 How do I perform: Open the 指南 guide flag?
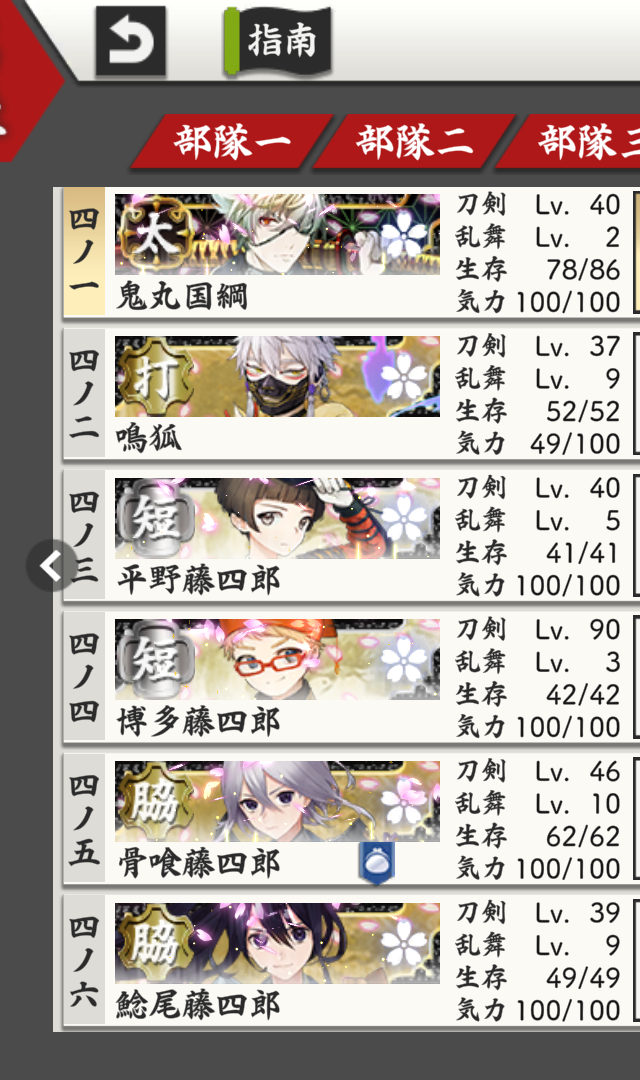278,40
